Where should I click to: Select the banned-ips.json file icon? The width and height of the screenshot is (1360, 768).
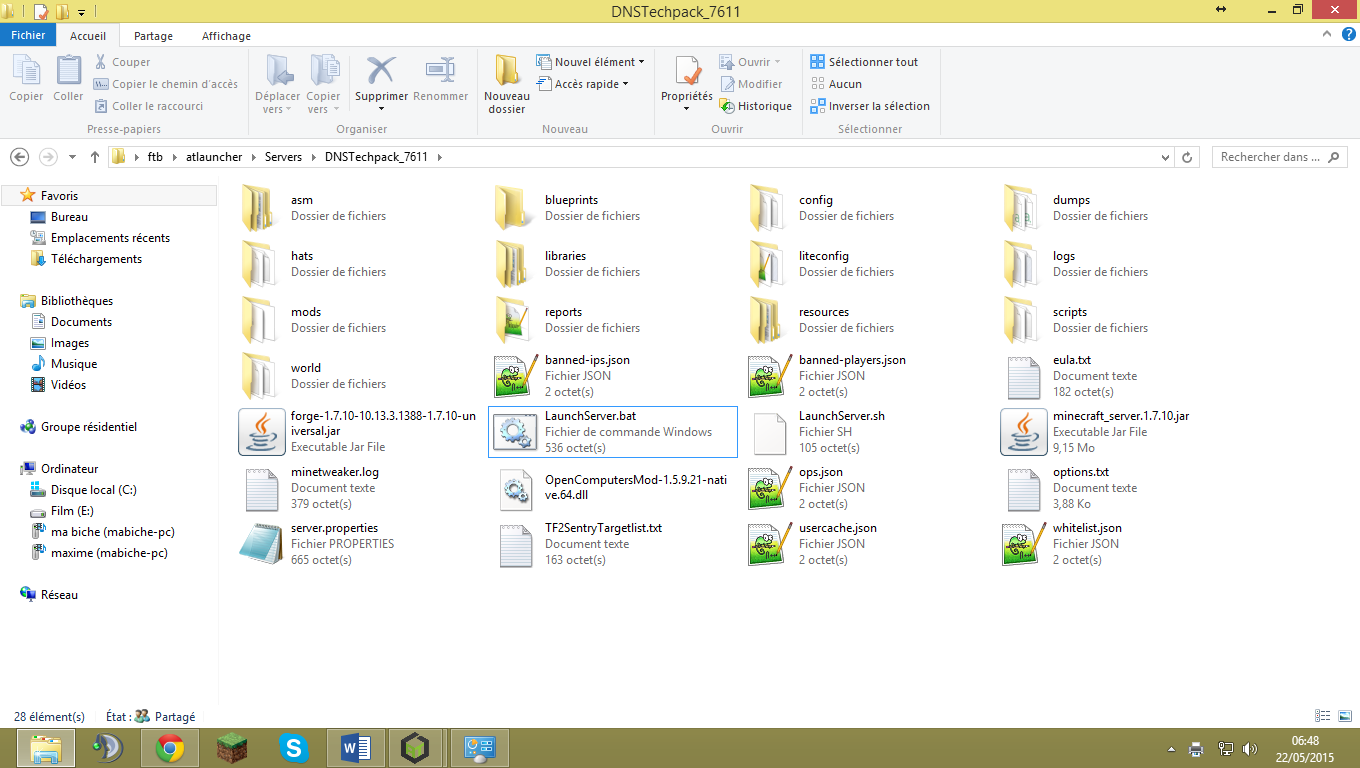tap(515, 376)
